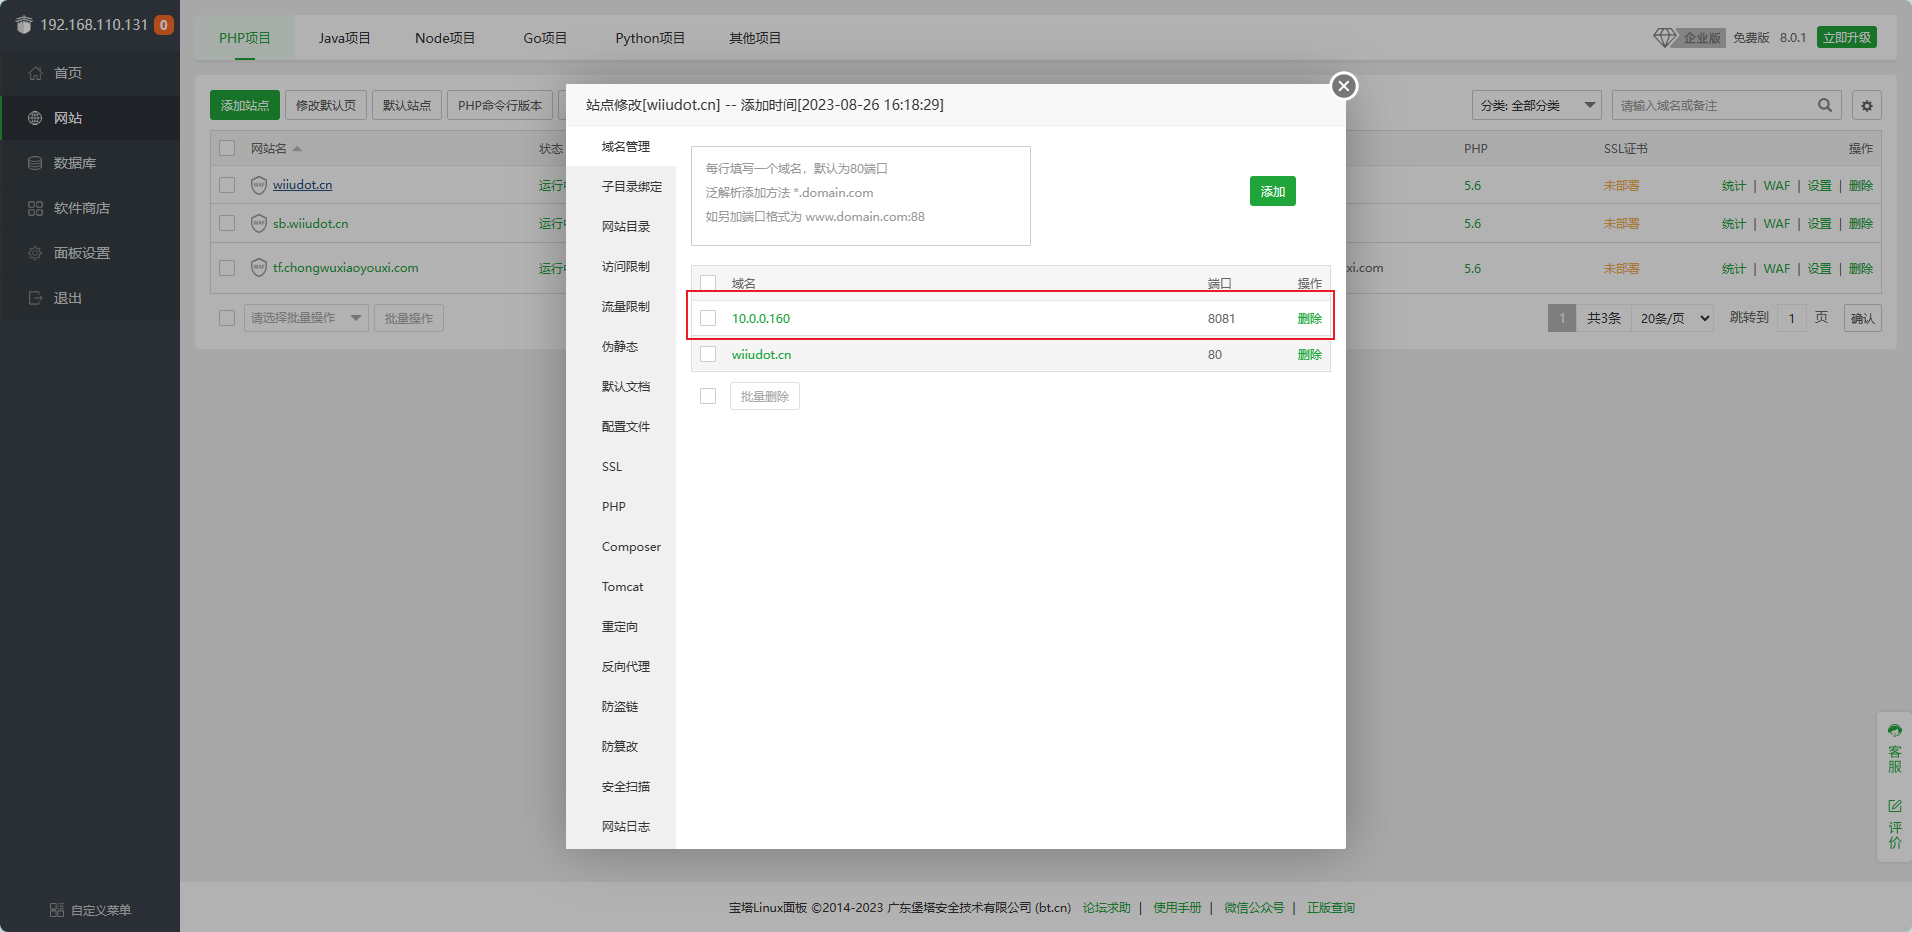The height and width of the screenshot is (932, 1912).
Task: Click the green 添加 button
Action: tap(1272, 191)
